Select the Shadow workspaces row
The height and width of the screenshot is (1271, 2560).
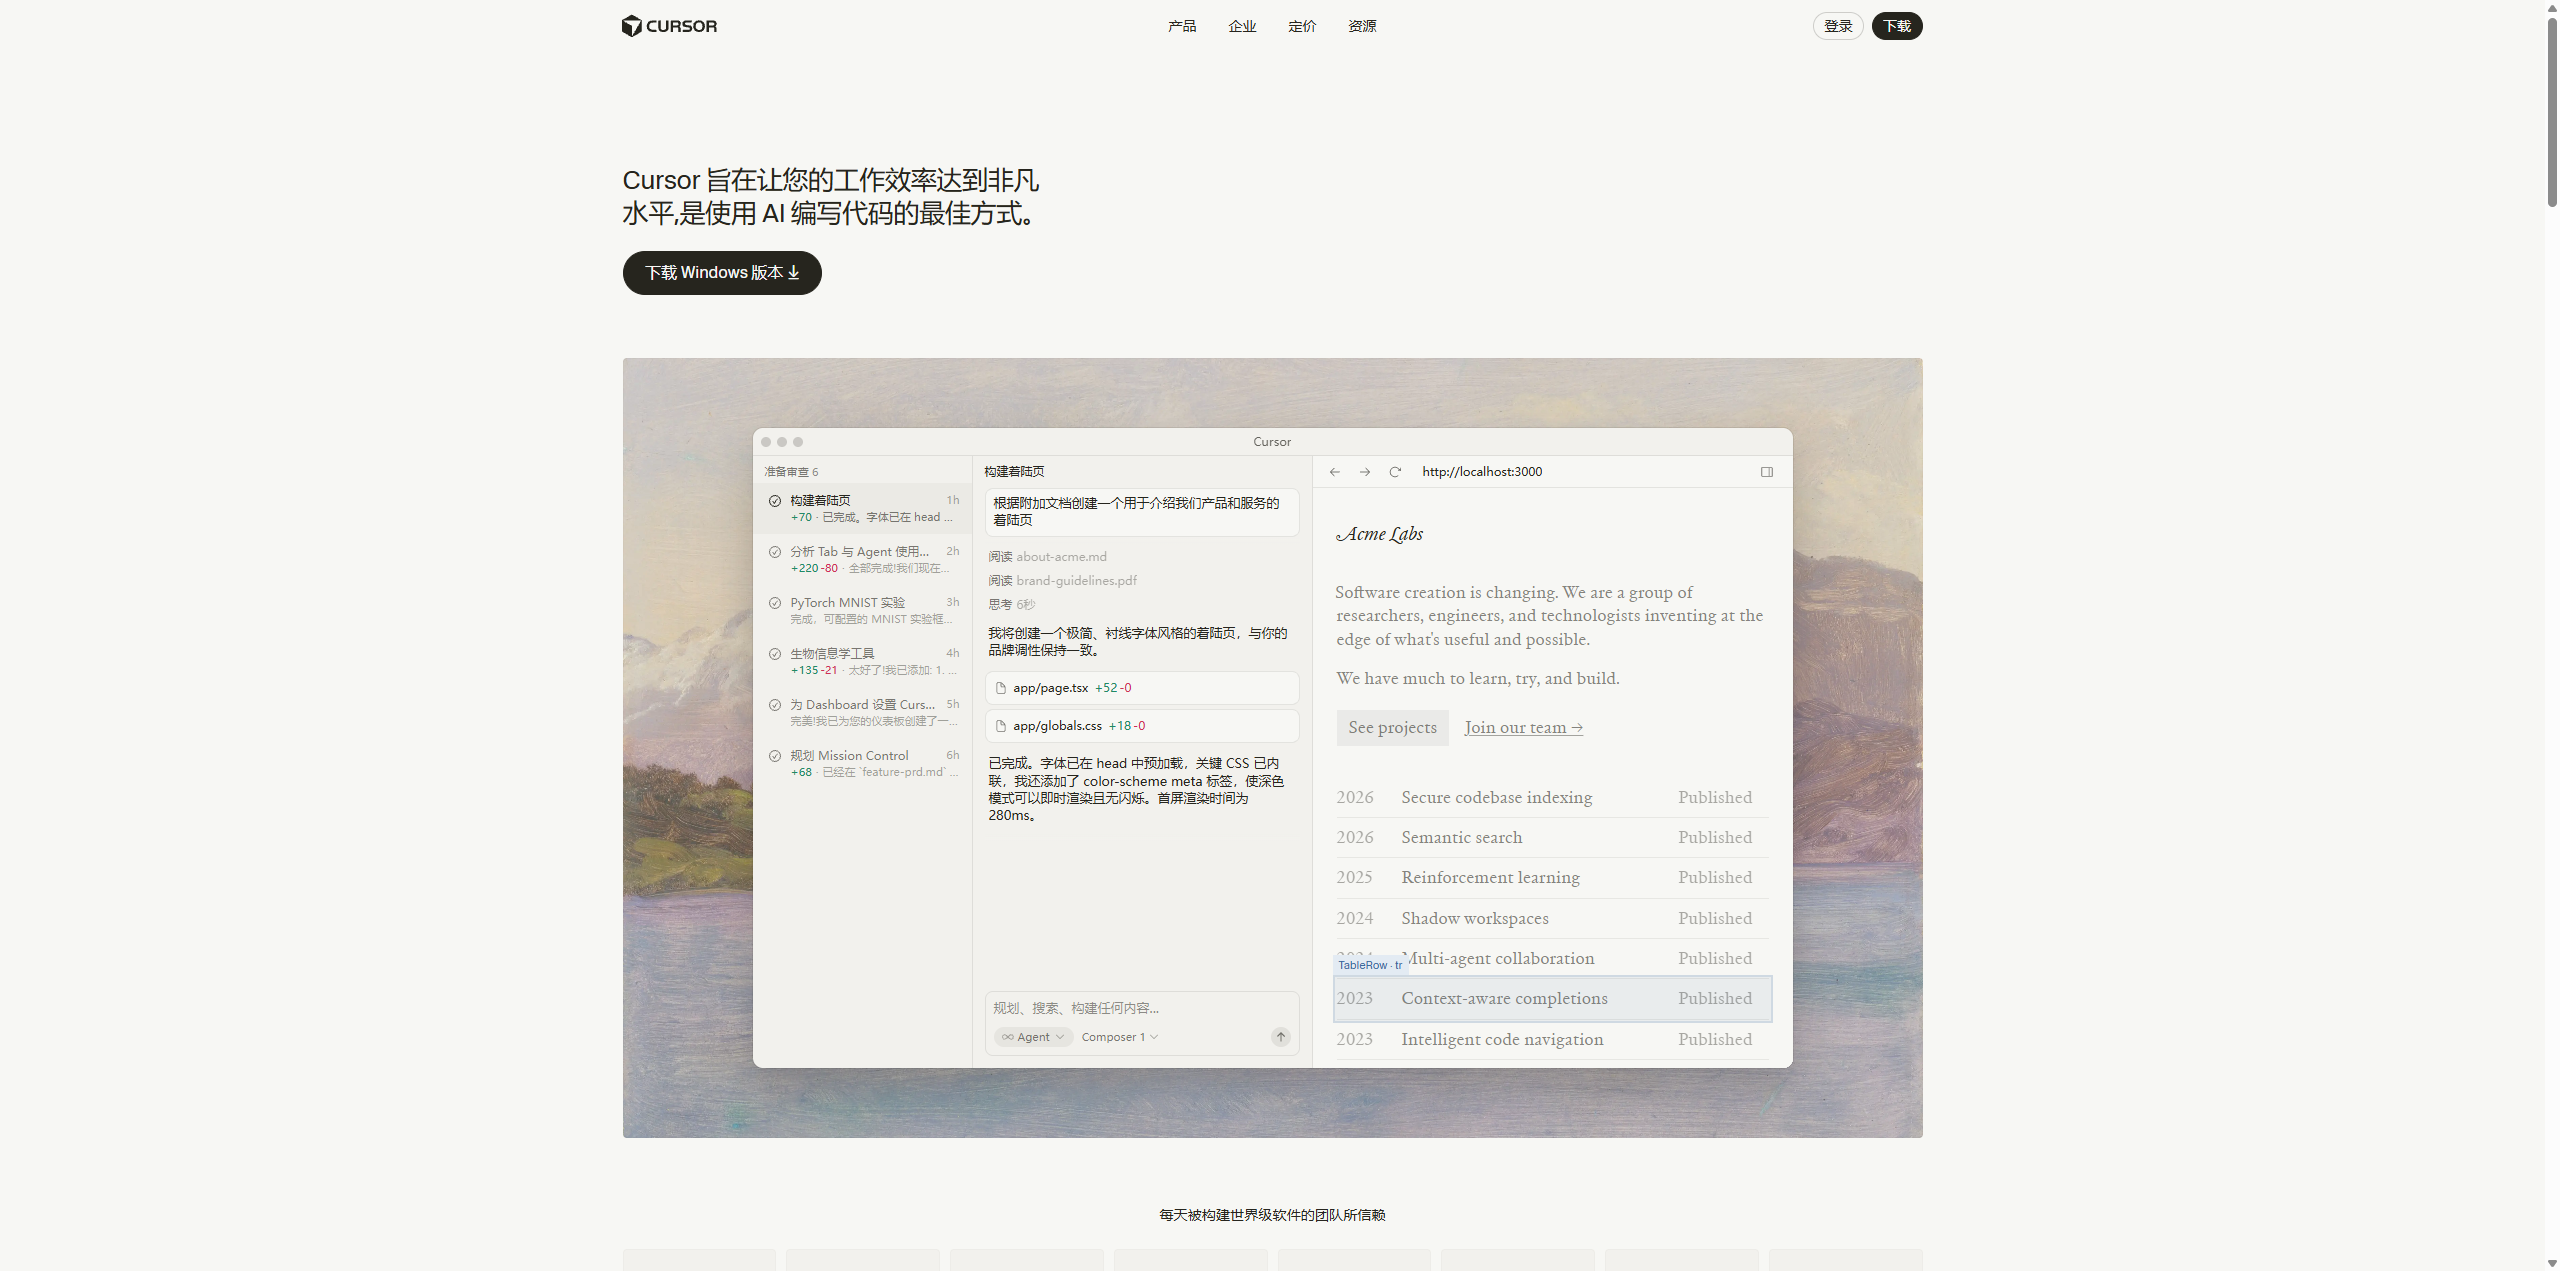pyautogui.click(x=1552, y=919)
